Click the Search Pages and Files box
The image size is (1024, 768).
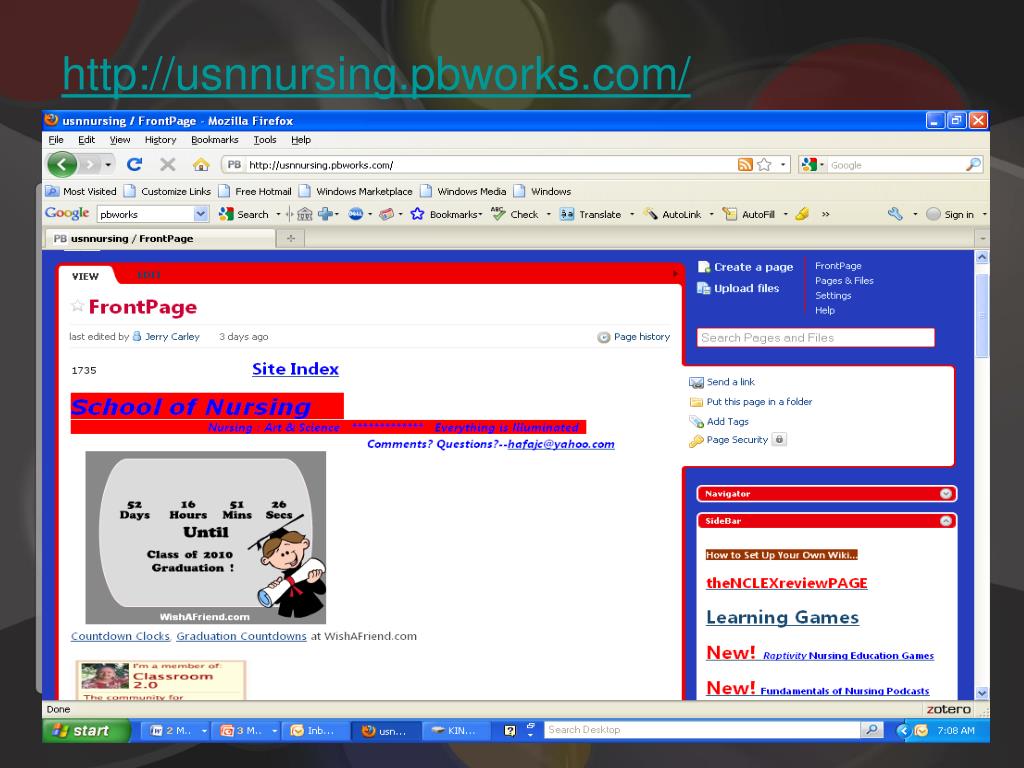click(x=816, y=338)
